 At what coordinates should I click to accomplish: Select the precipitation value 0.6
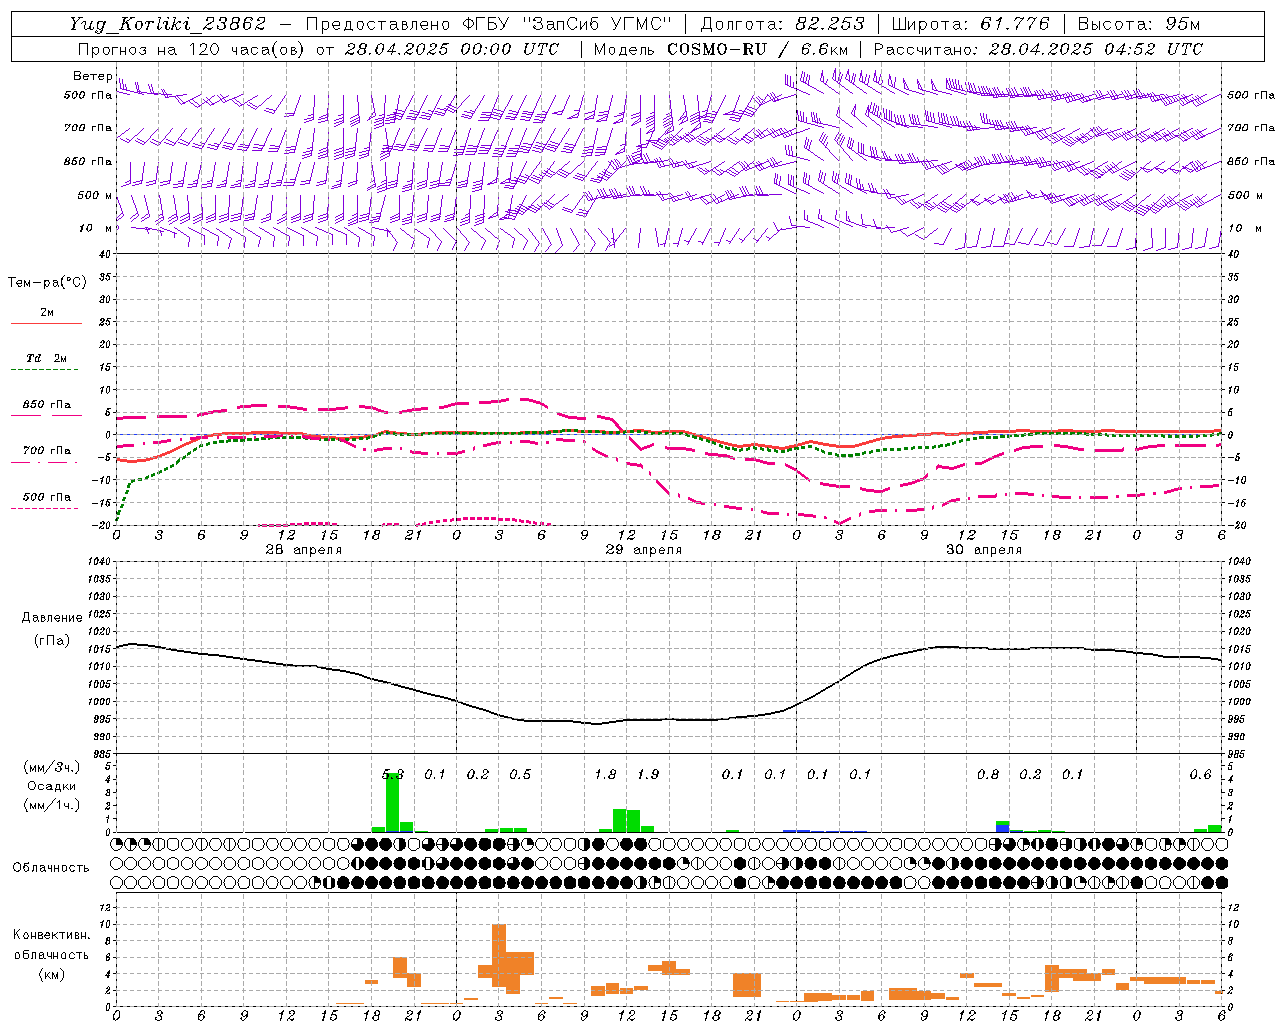coord(1200,774)
